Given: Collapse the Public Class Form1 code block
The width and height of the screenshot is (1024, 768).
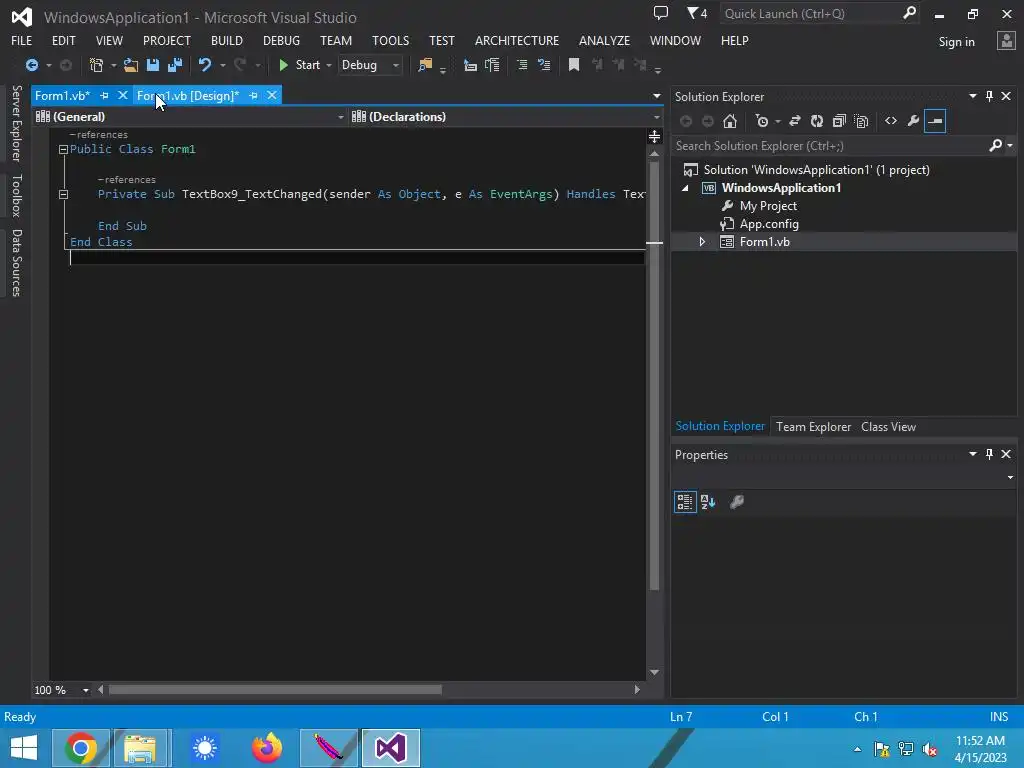Looking at the screenshot, I should coord(63,150).
